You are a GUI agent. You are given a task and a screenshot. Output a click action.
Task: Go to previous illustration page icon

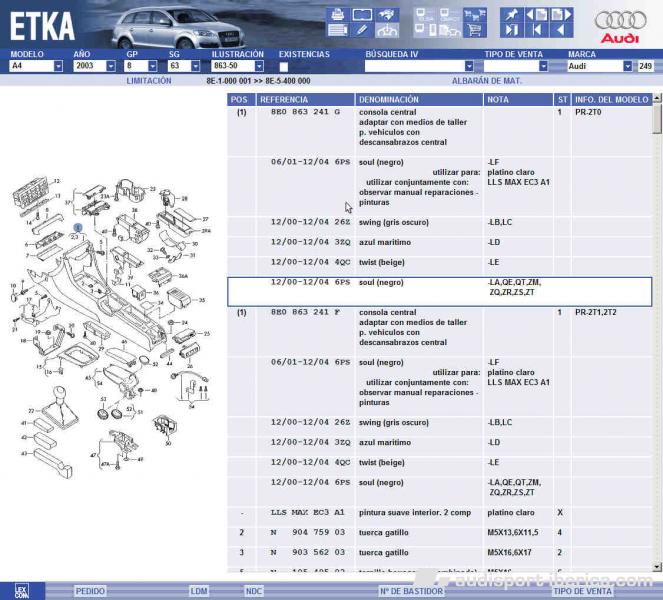pyautogui.click(x=537, y=15)
